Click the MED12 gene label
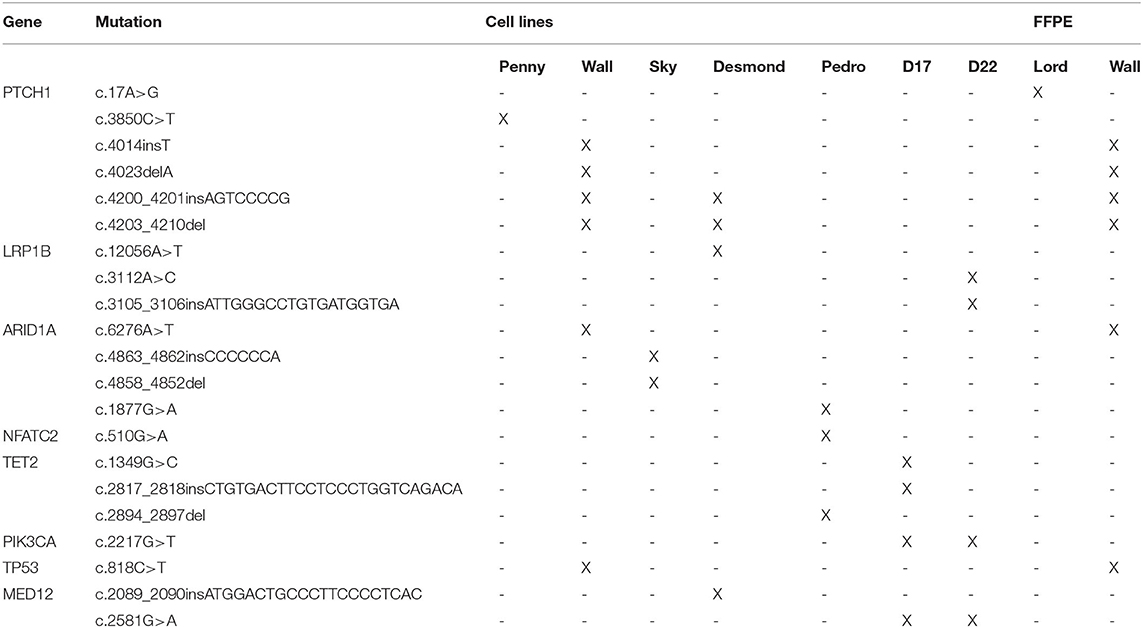Viewport: 1143px width, 628px height. (28, 594)
